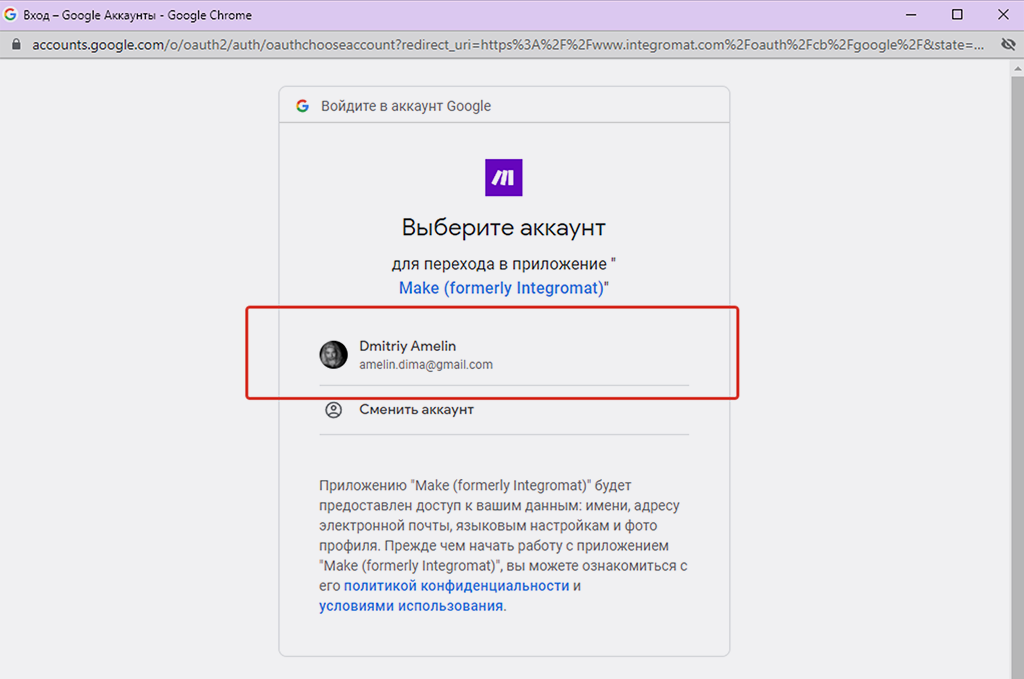Image resolution: width=1024 pixels, height=679 pixels.
Task: Click the amelin.dima@gmail.com email text
Action: coord(426,364)
